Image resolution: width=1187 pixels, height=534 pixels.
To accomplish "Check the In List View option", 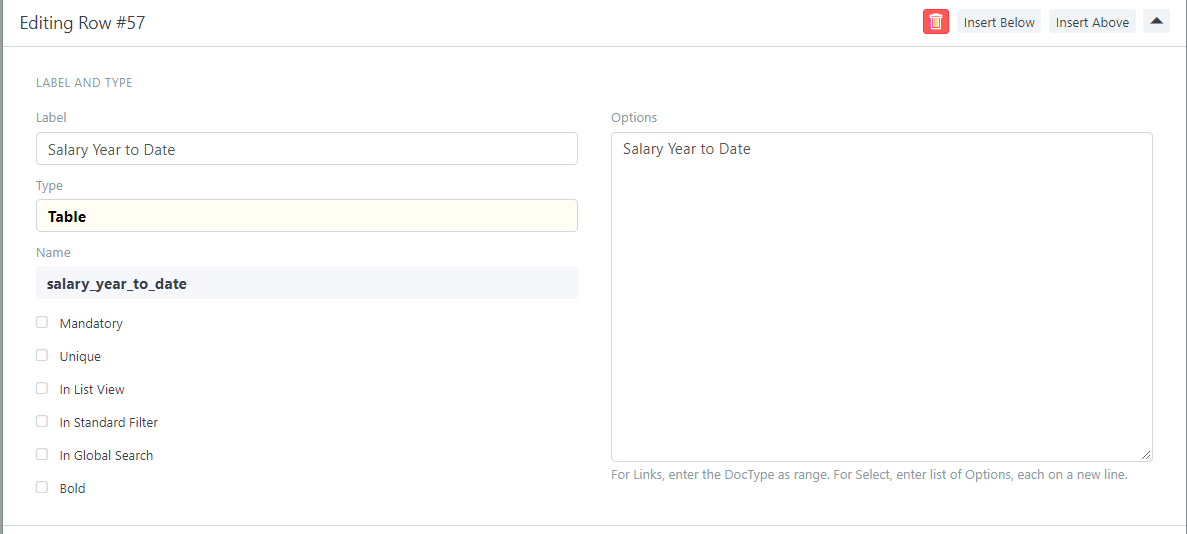I will point(42,388).
